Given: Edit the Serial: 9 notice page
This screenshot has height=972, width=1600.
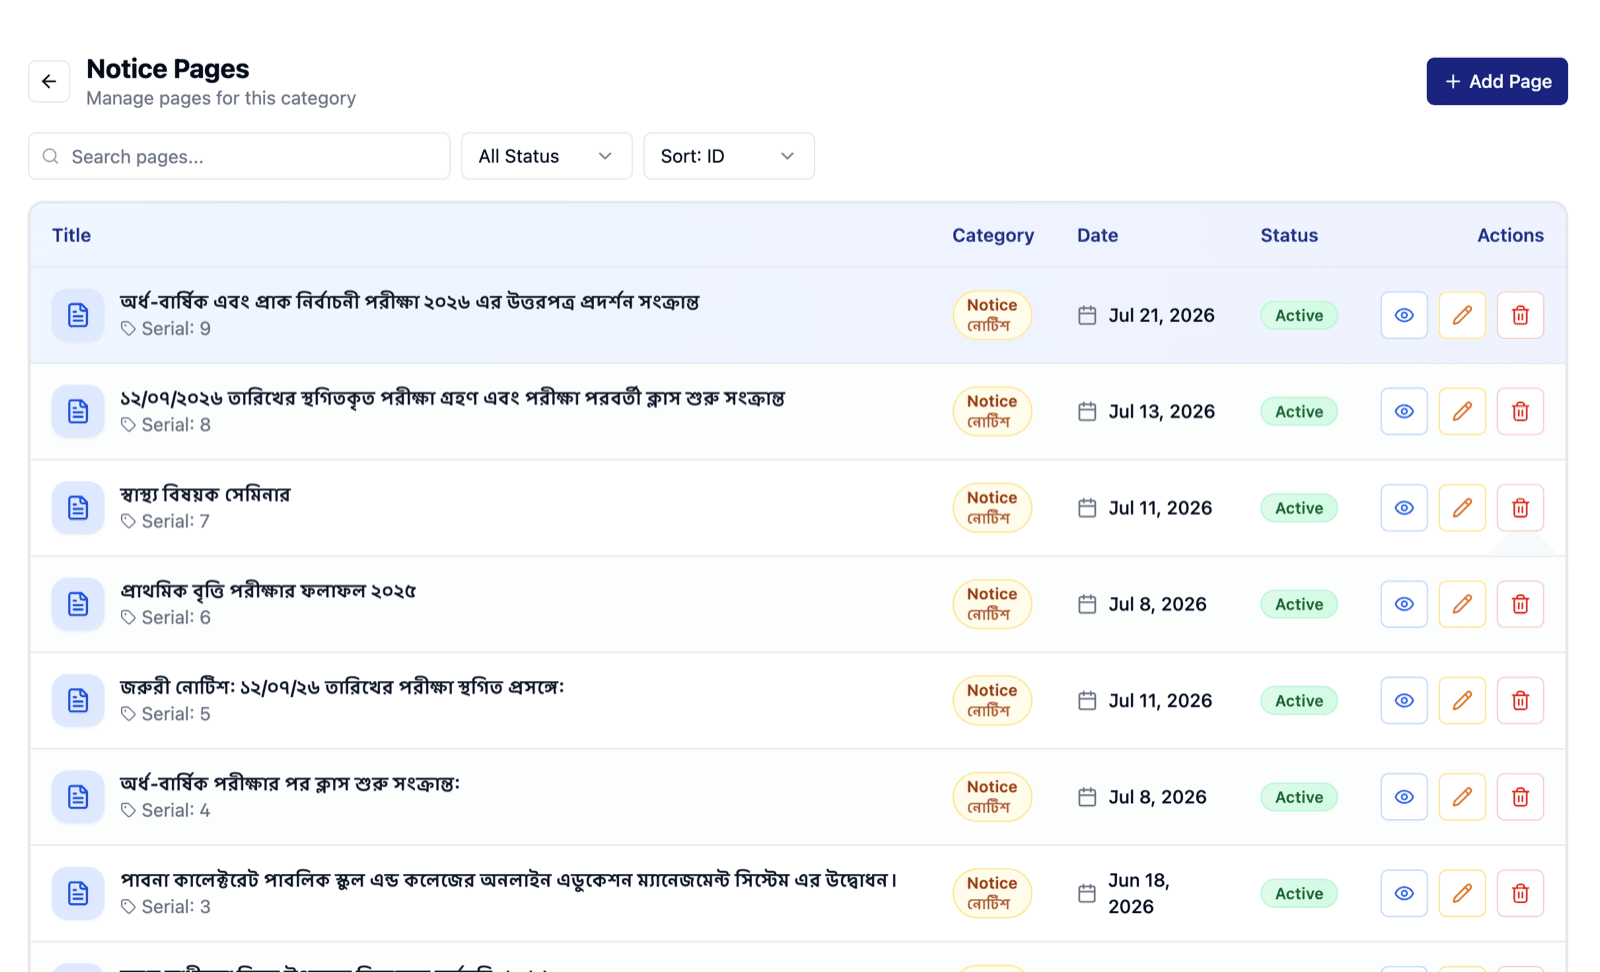Looking at the screenshot, I should click(1462, 315).
